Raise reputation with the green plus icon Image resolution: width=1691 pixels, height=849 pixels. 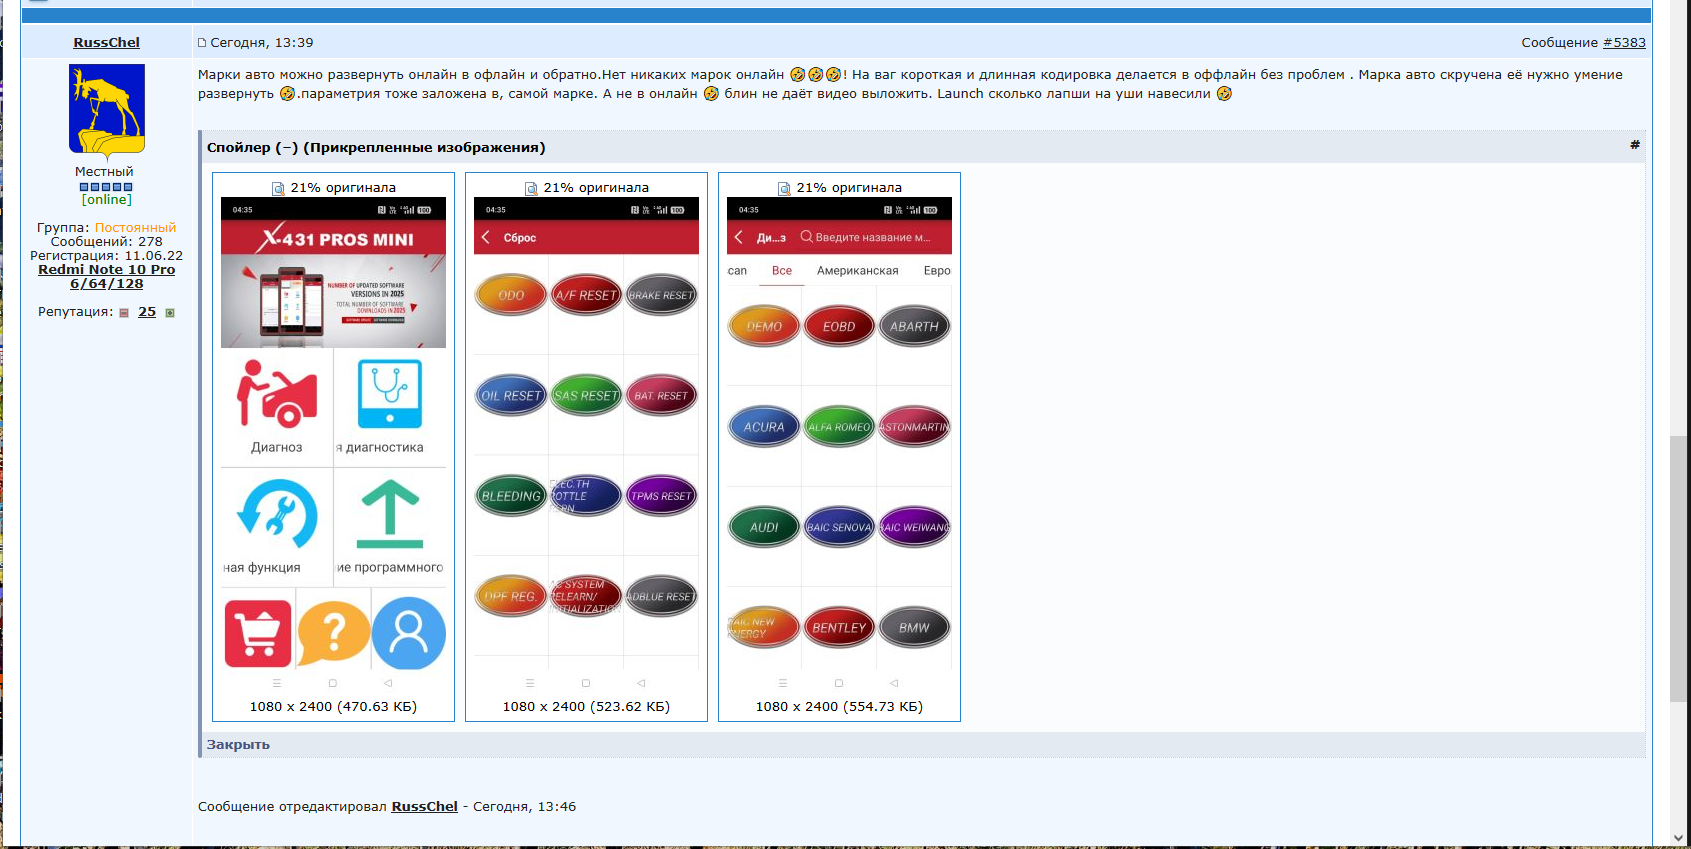(170, 313)
